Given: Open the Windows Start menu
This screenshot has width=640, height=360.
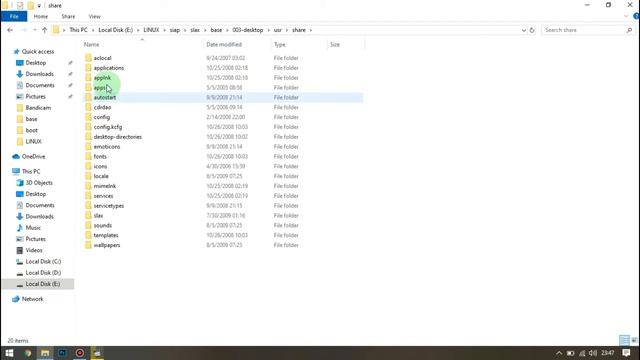Looking at the screenshot, I should click(x=9, y=353).
